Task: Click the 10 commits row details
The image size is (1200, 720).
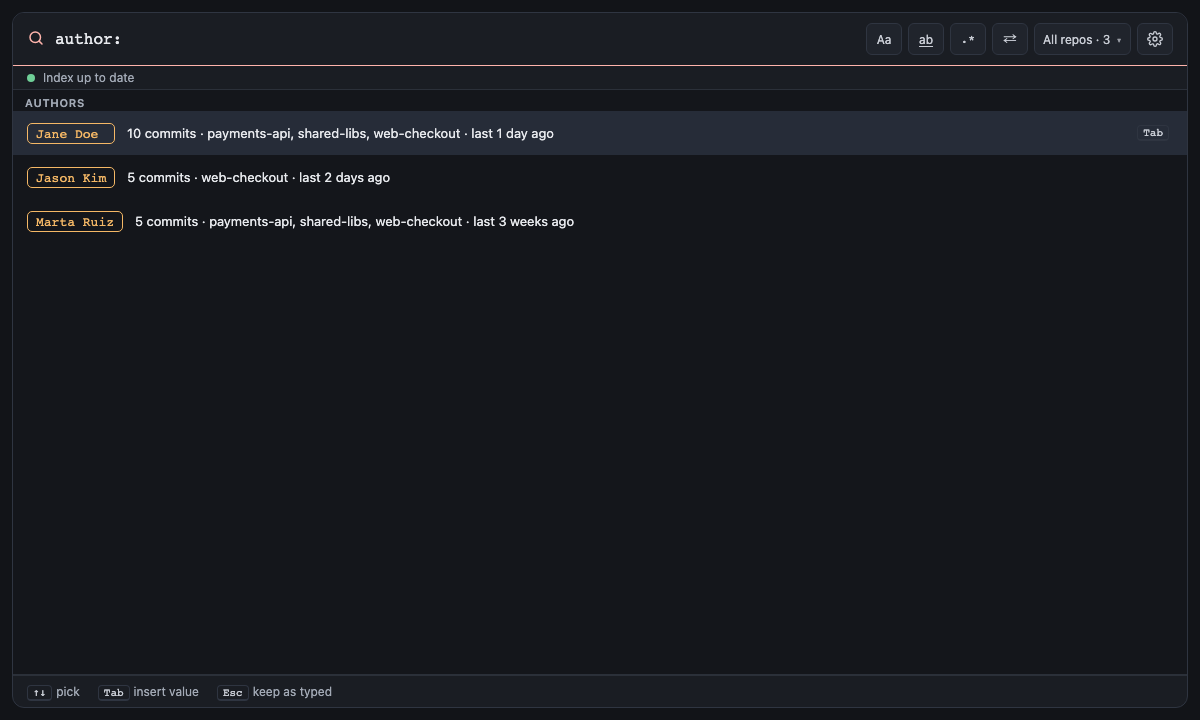Action: (x=340, y=133)
